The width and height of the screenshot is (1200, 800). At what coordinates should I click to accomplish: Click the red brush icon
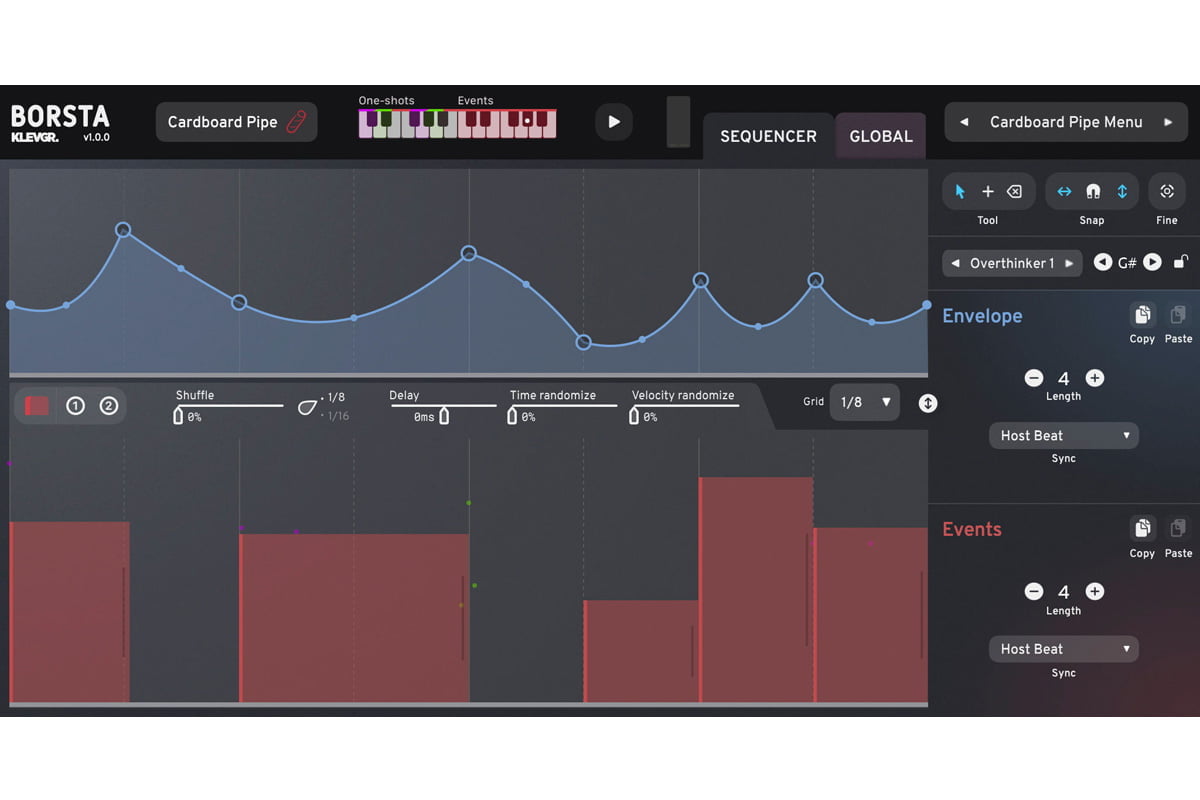point(296,122)
